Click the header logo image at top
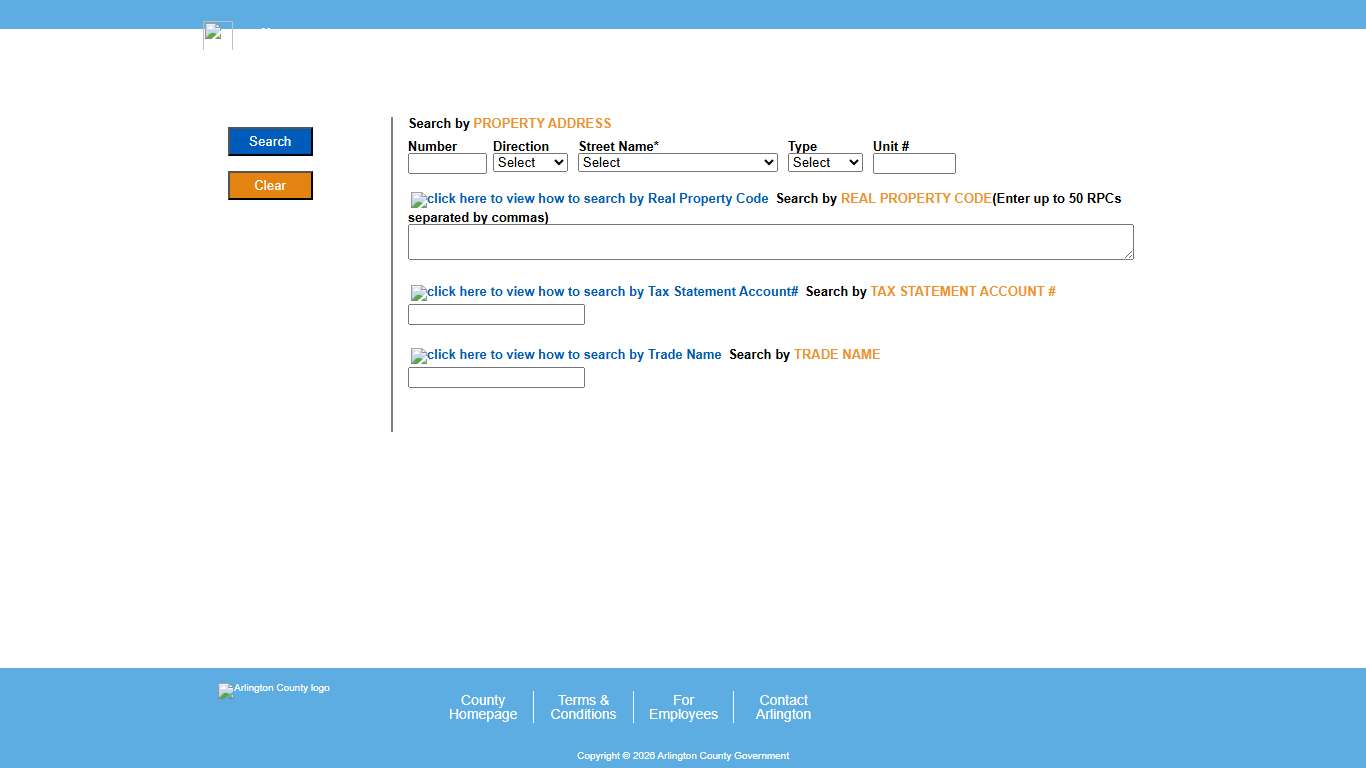 [218, 35]
